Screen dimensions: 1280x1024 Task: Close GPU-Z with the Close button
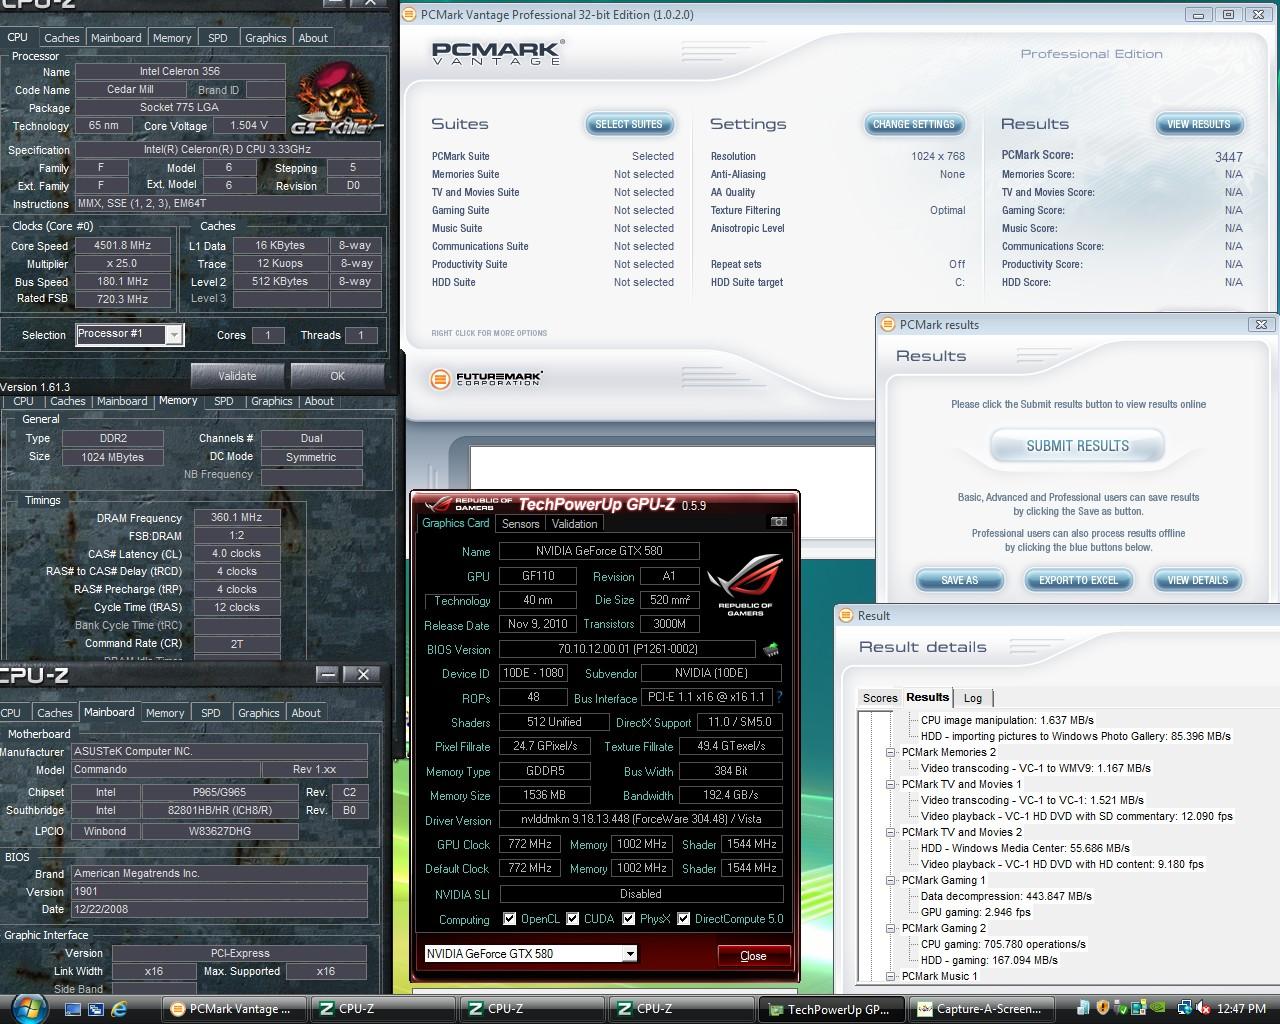pyautogui.click(x=754, y=956)
